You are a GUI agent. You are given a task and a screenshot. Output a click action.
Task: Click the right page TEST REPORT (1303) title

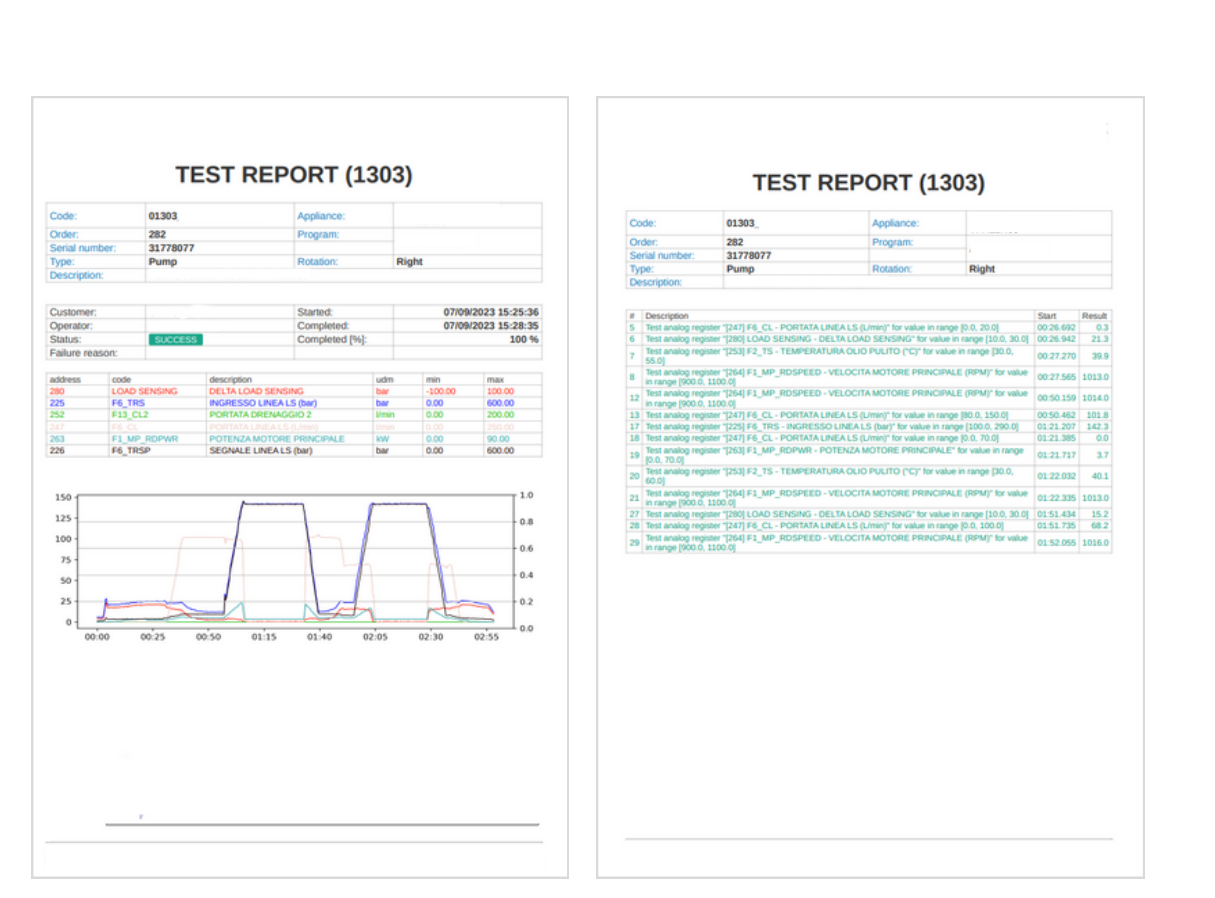tap(868, 183)
